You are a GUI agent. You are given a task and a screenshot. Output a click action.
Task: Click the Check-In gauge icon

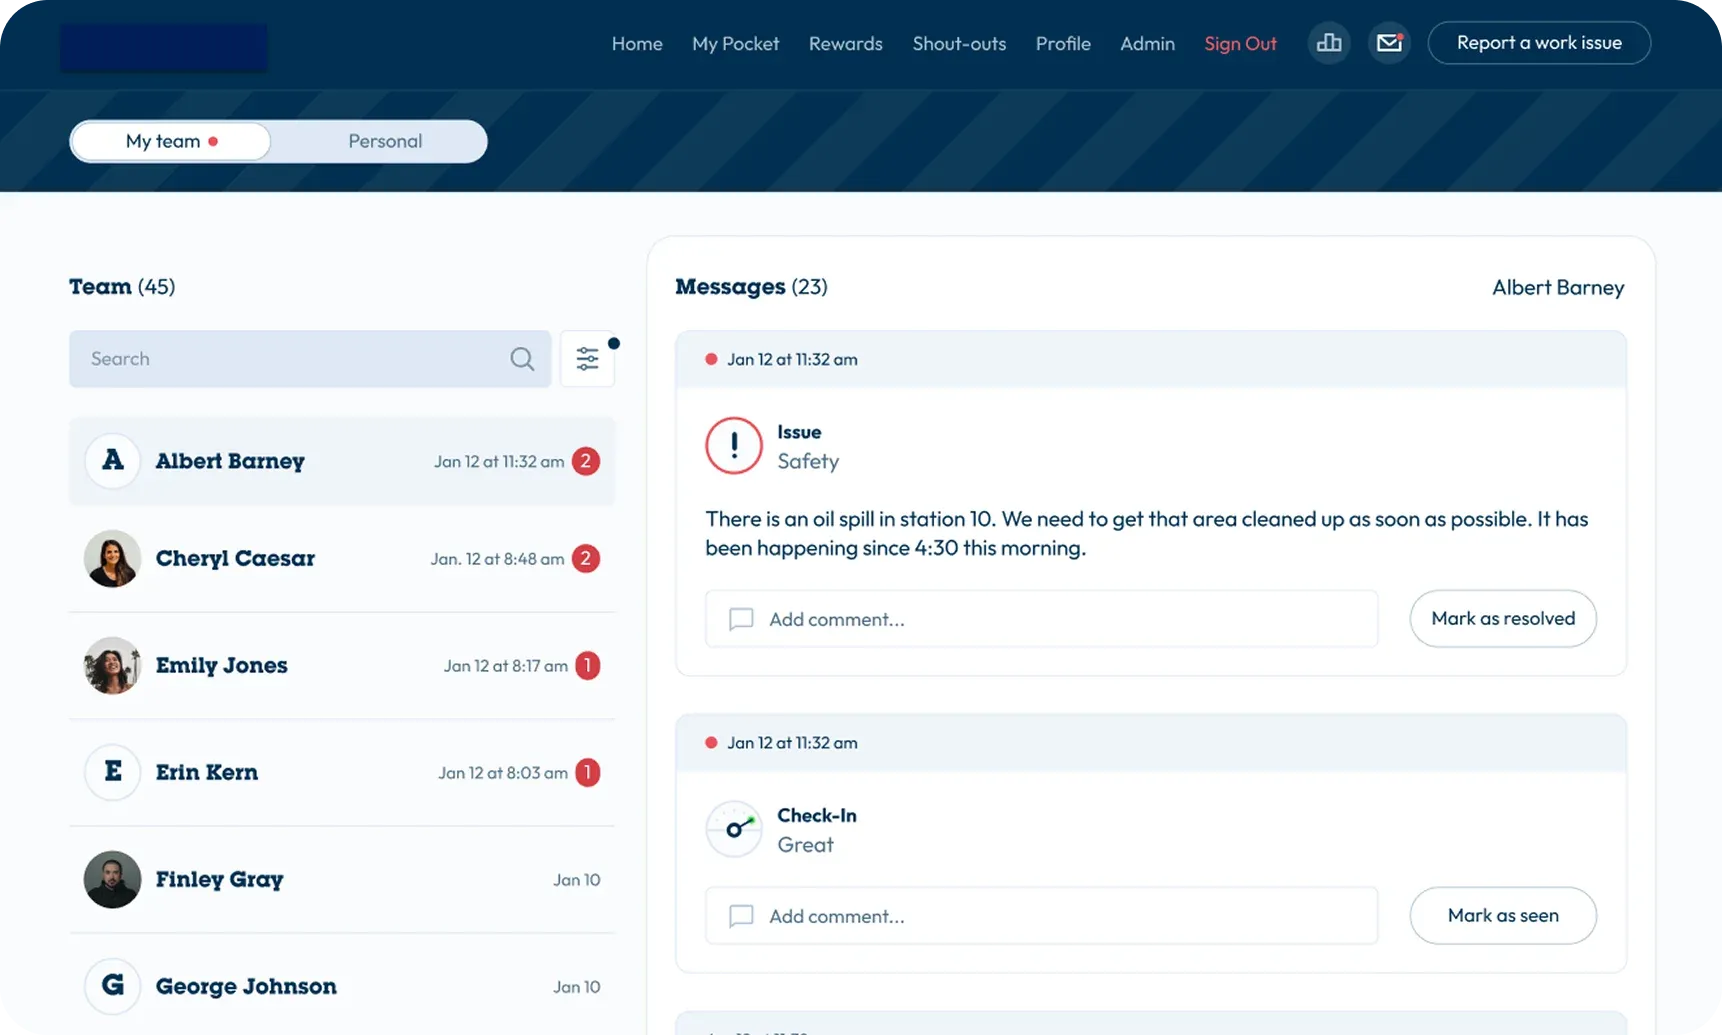click(x=733, y=829)
